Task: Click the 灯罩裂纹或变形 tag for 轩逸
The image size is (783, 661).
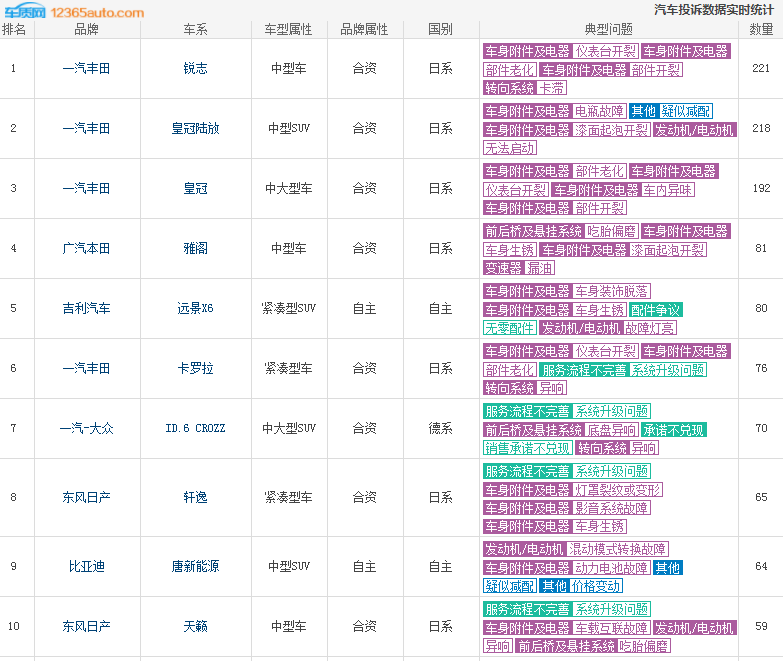Action: click(617, 490)
